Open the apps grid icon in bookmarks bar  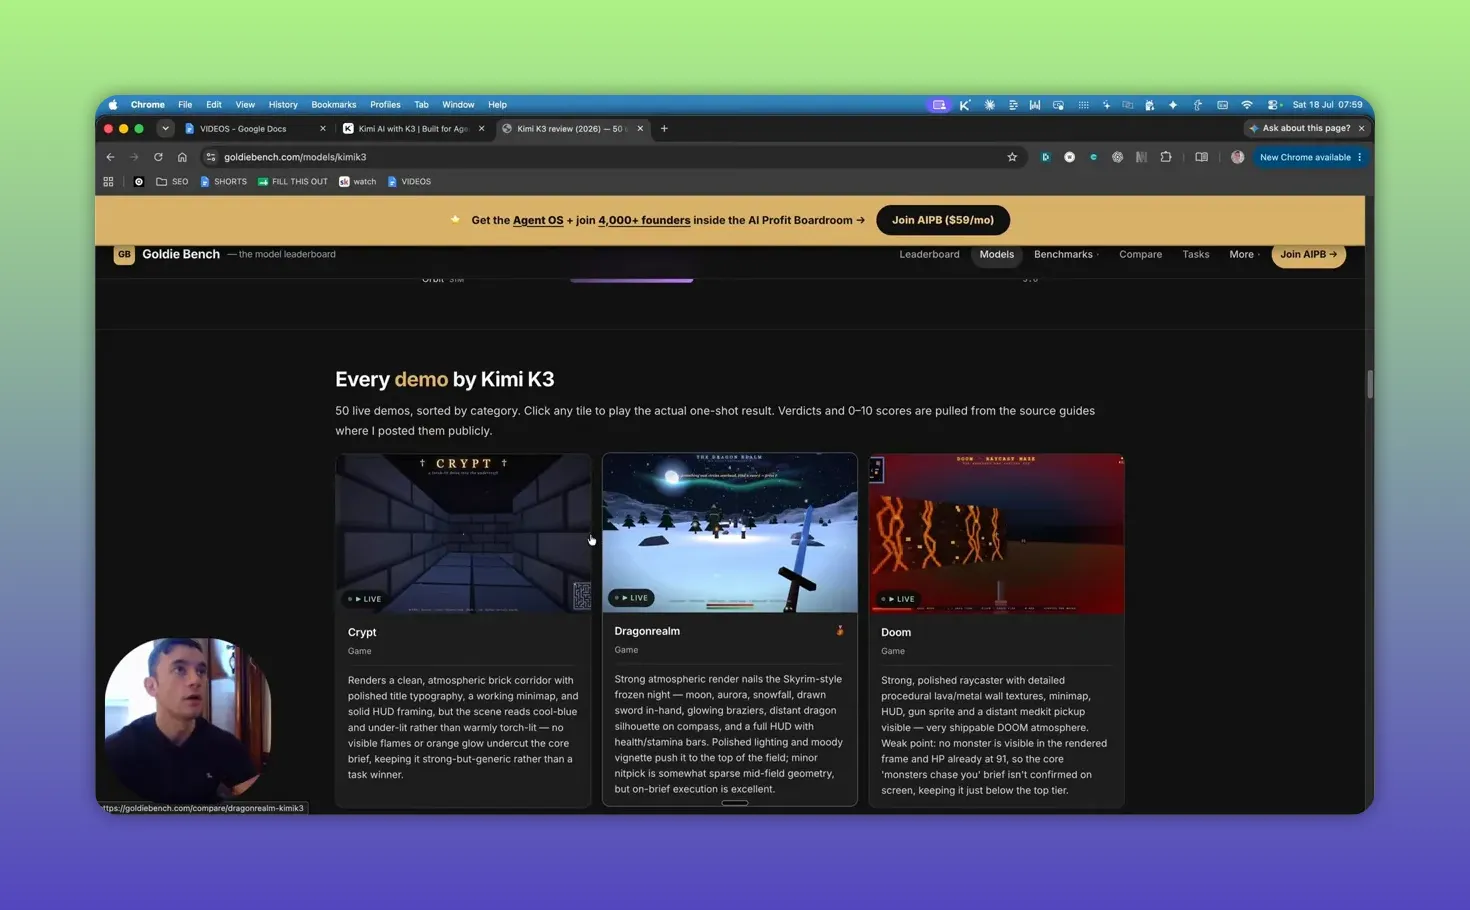click(108, 182)
